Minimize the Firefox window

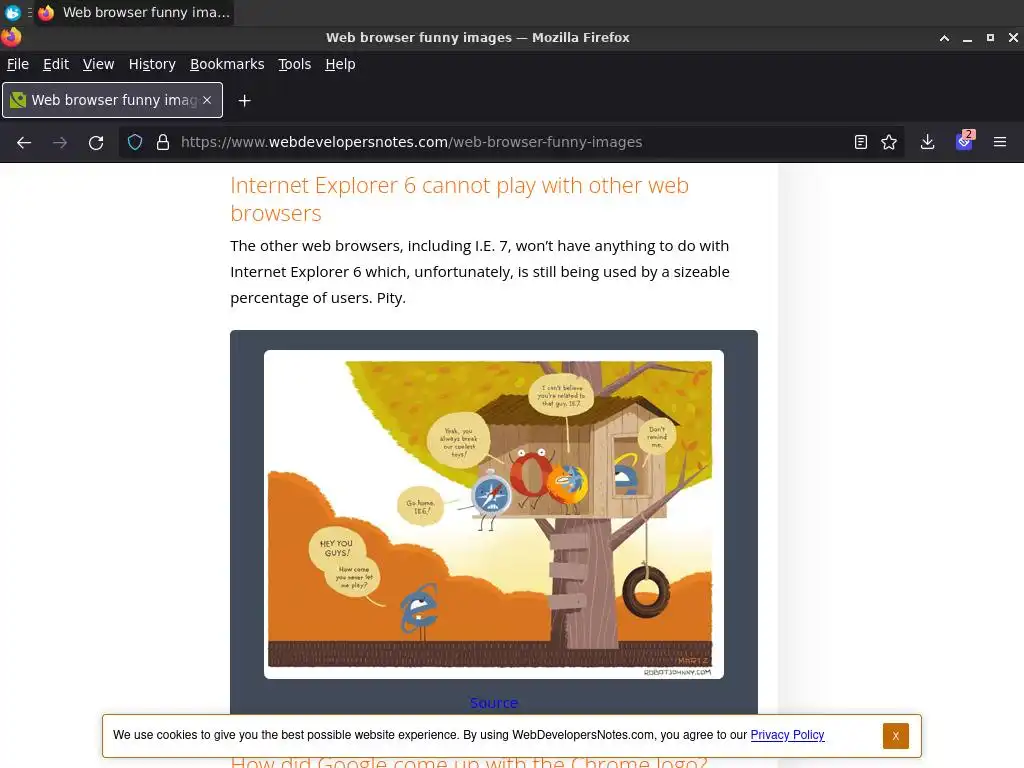click(967, 38)
